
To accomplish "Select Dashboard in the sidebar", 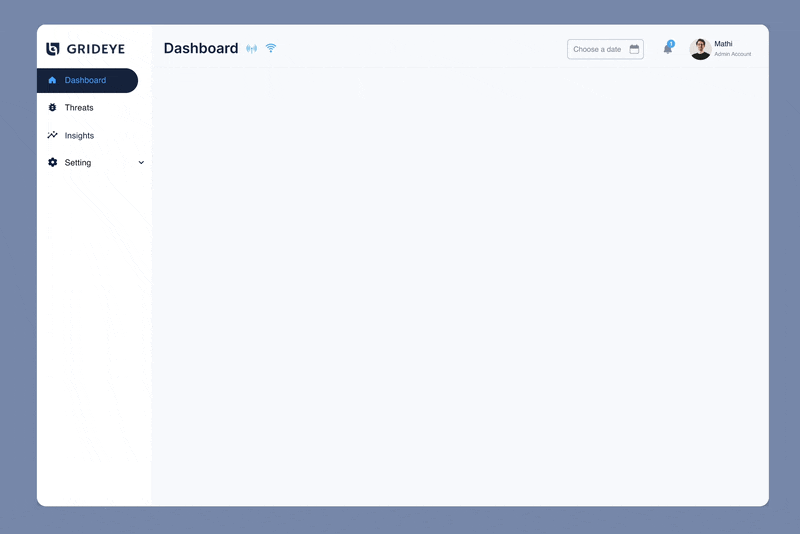I will 85,80.
